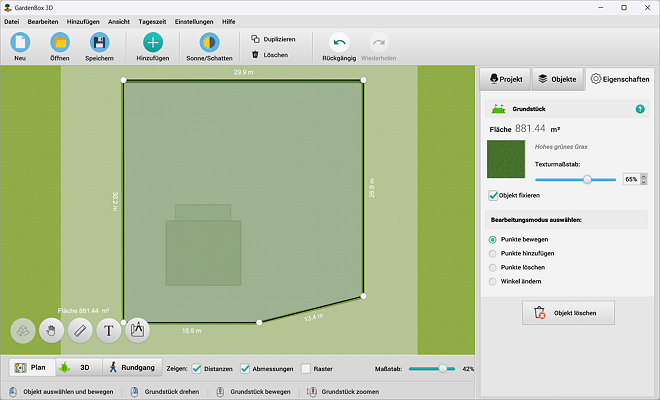Switch to Plan view
660x400 pixels.
32,368
